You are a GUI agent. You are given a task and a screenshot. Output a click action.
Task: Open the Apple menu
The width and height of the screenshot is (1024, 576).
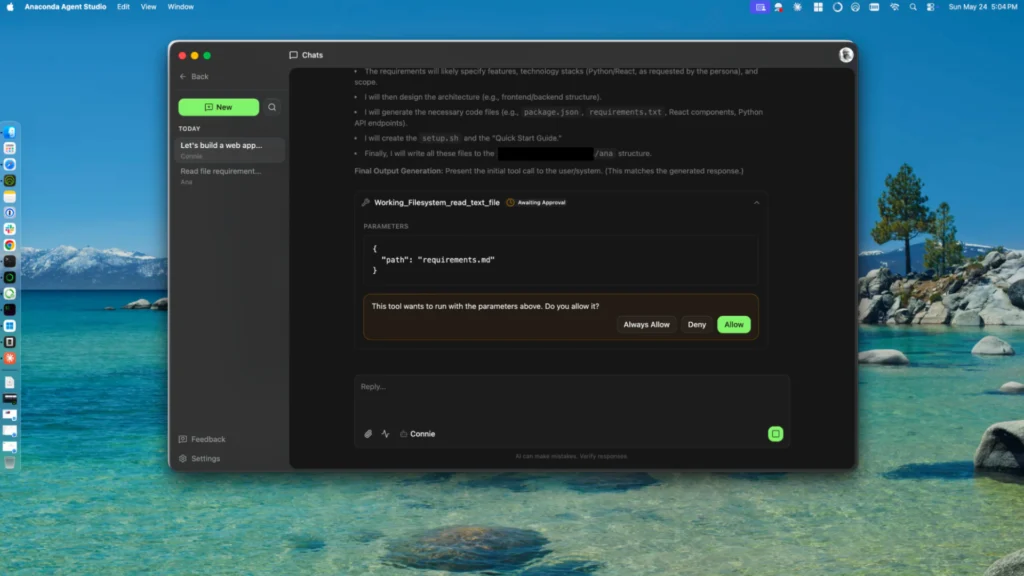(10, 7)
